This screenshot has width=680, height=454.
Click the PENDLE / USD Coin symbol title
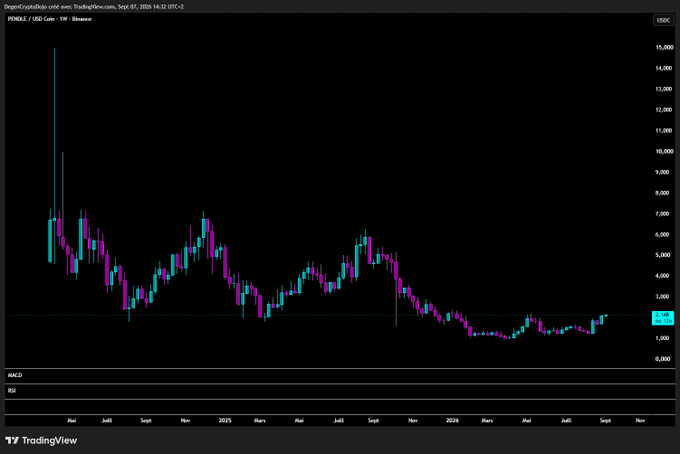[x=49, y=19]
